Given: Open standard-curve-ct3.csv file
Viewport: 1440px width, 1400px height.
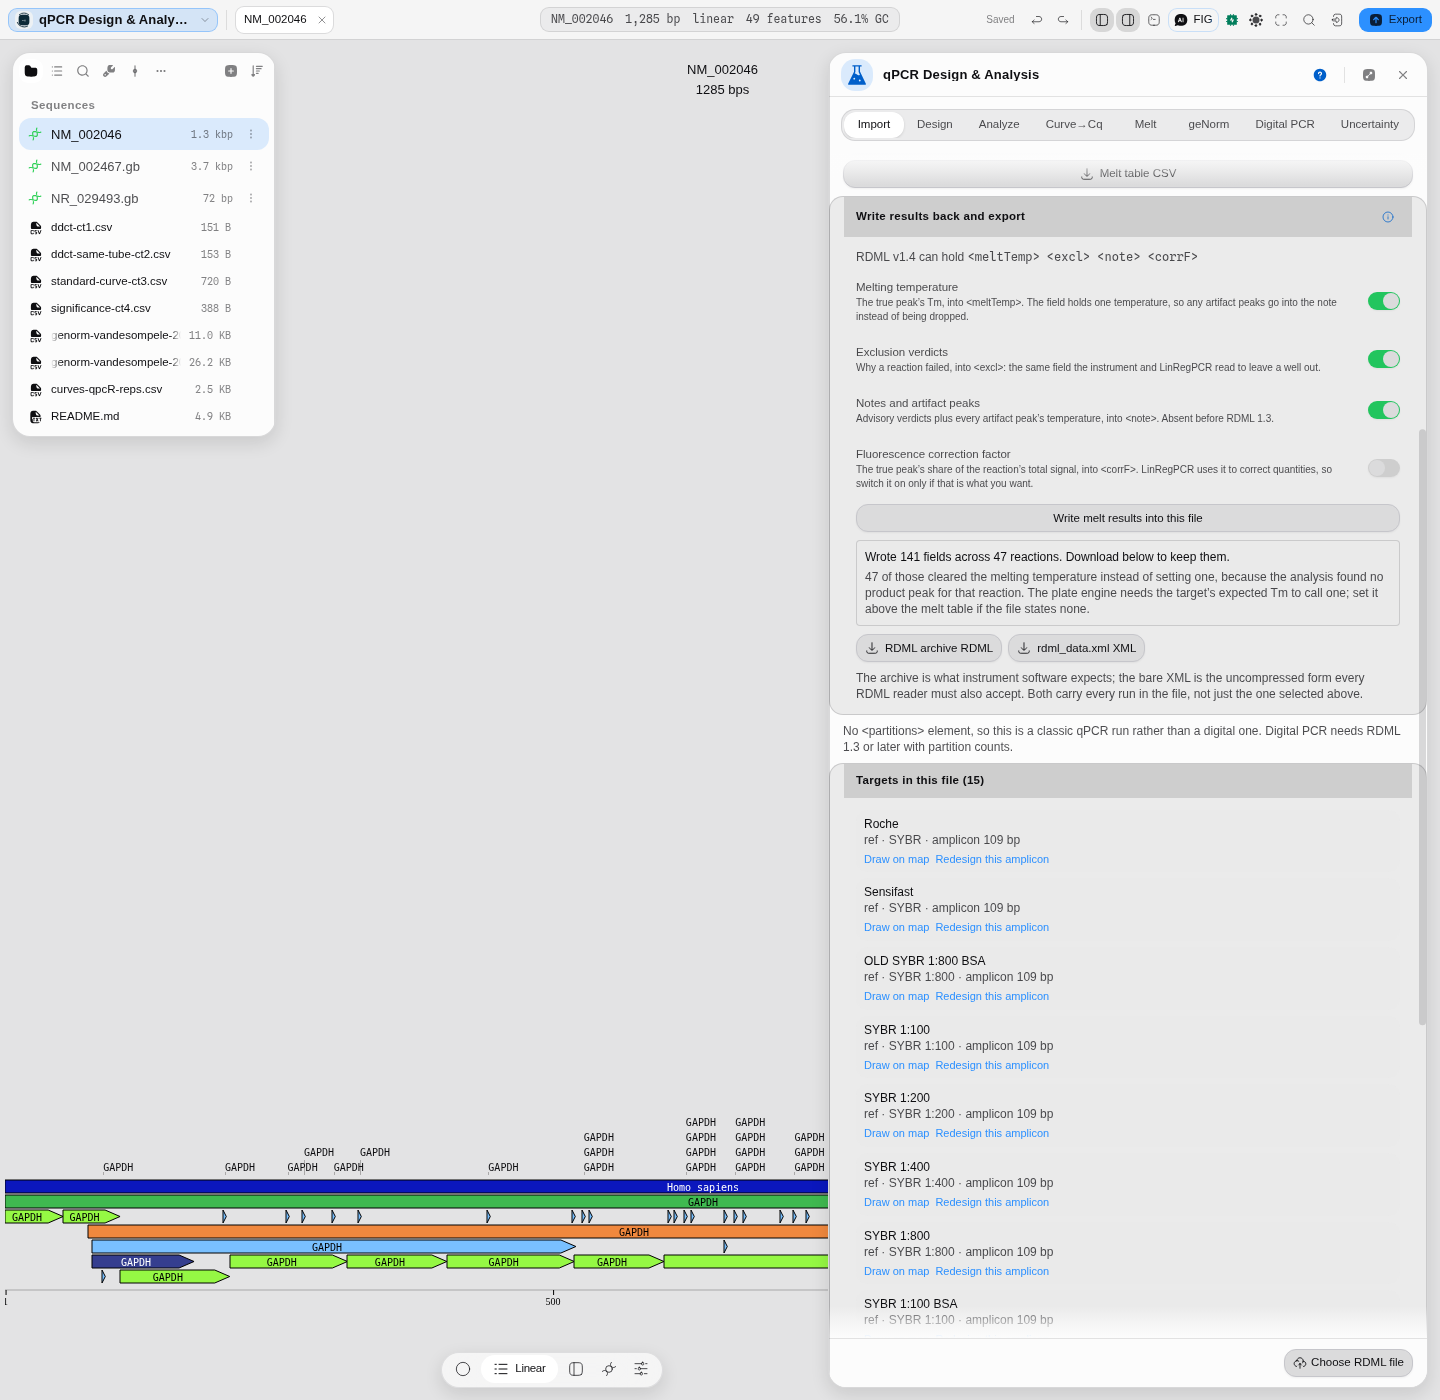Looking at the screenshot, I should coord(144,281).
